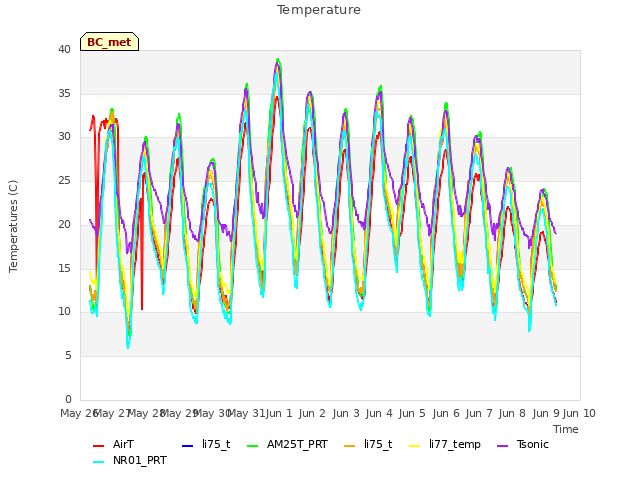This screenshot has height=480, width=640.
Task: Click the yellow li77_temp legend marker
Action: 415,446
